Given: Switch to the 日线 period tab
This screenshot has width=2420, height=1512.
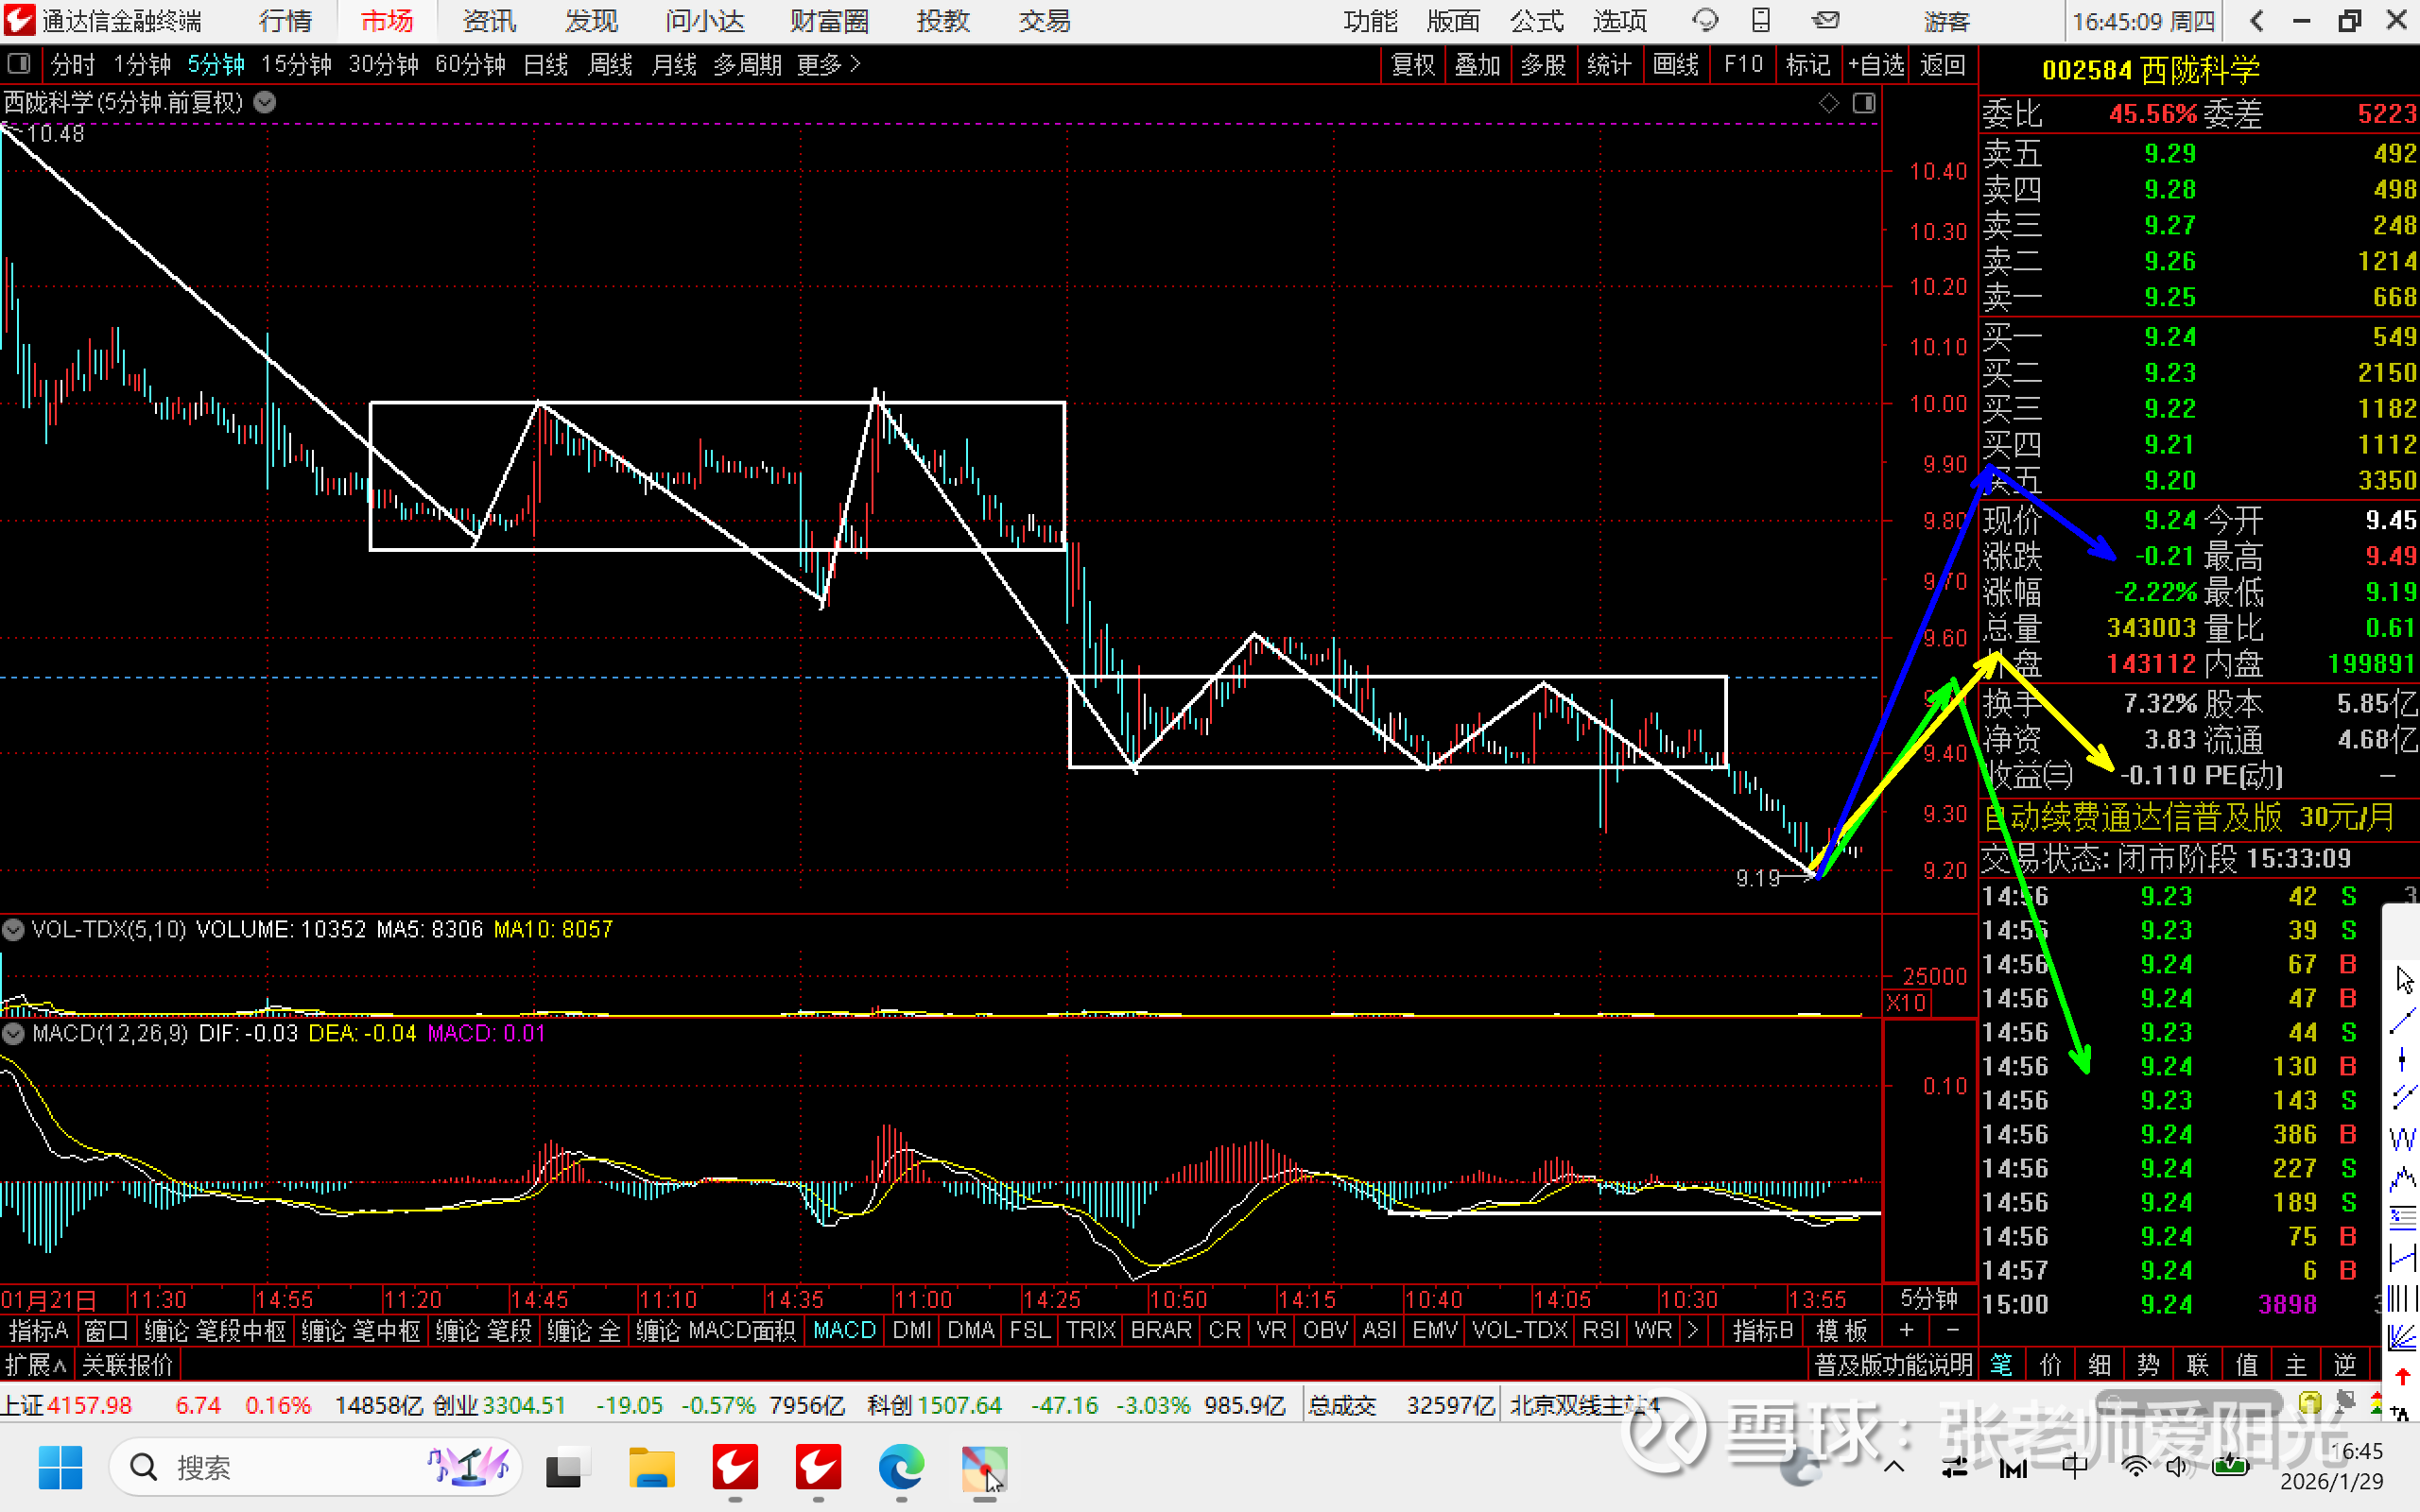Looking at the screenshot, I should pos(546,65).
